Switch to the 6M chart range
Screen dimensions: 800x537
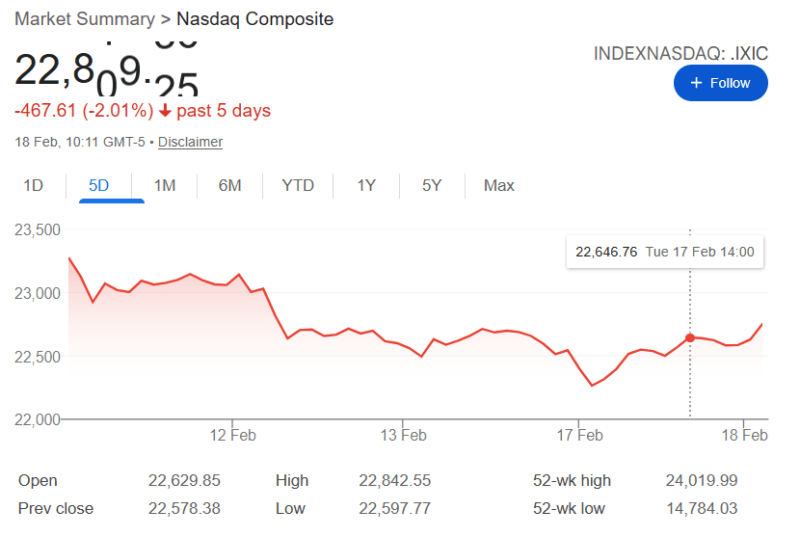[x=230, y=185]
